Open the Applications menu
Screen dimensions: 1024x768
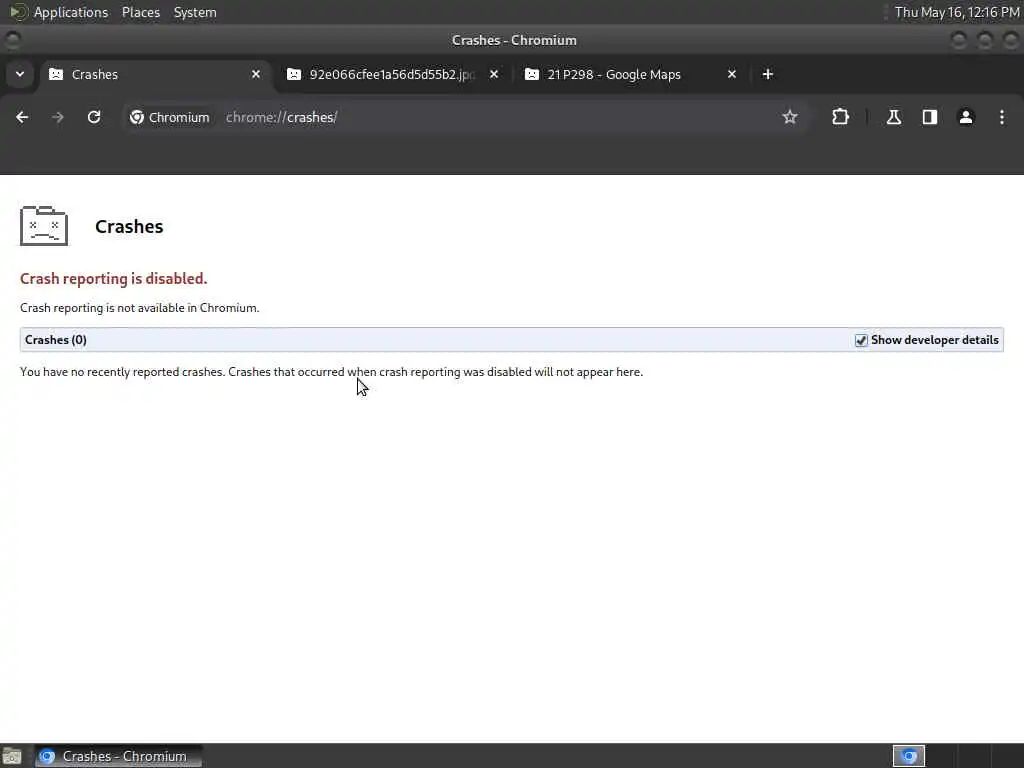[71, 12]
